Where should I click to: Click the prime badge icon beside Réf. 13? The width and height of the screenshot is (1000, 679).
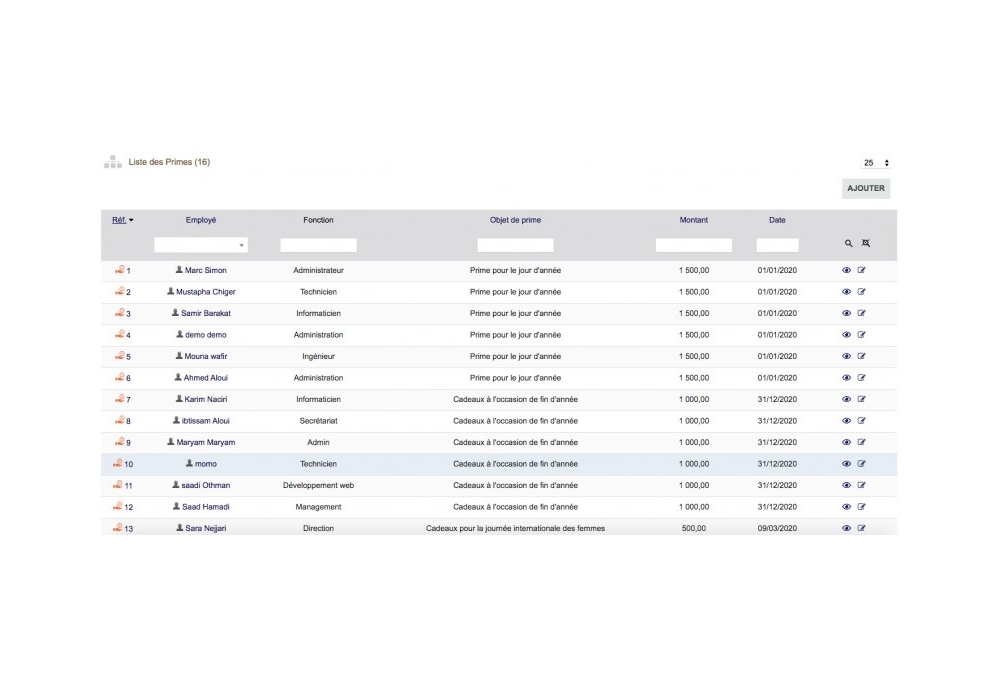(117, 528)
